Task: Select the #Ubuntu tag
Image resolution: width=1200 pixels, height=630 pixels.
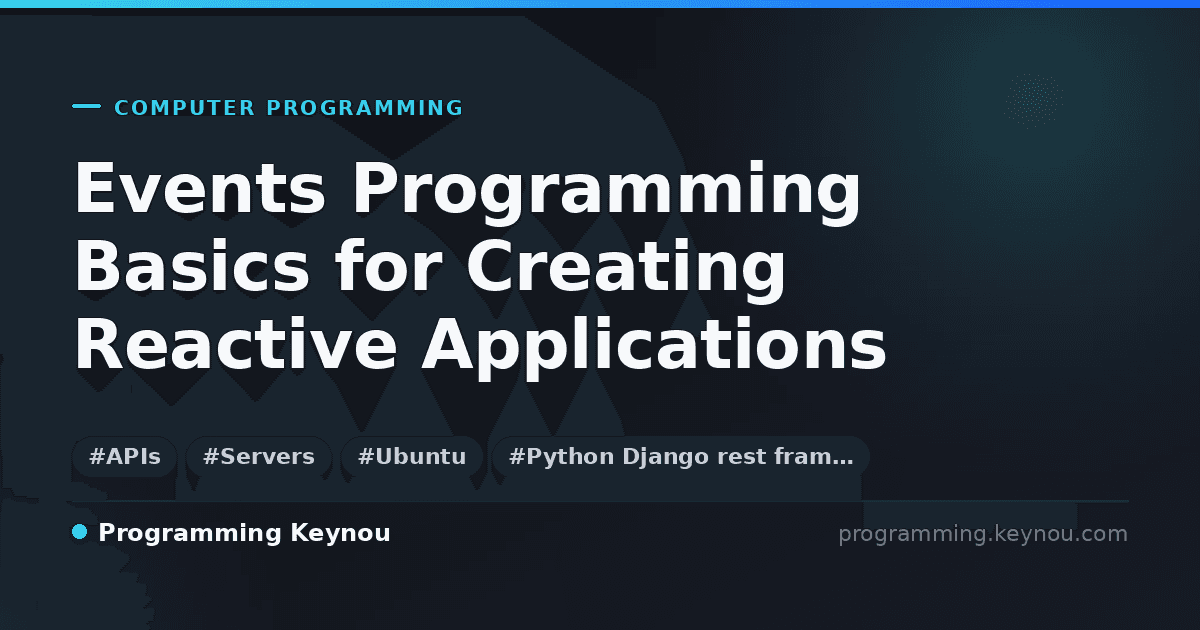Action: tap(412, 457)
